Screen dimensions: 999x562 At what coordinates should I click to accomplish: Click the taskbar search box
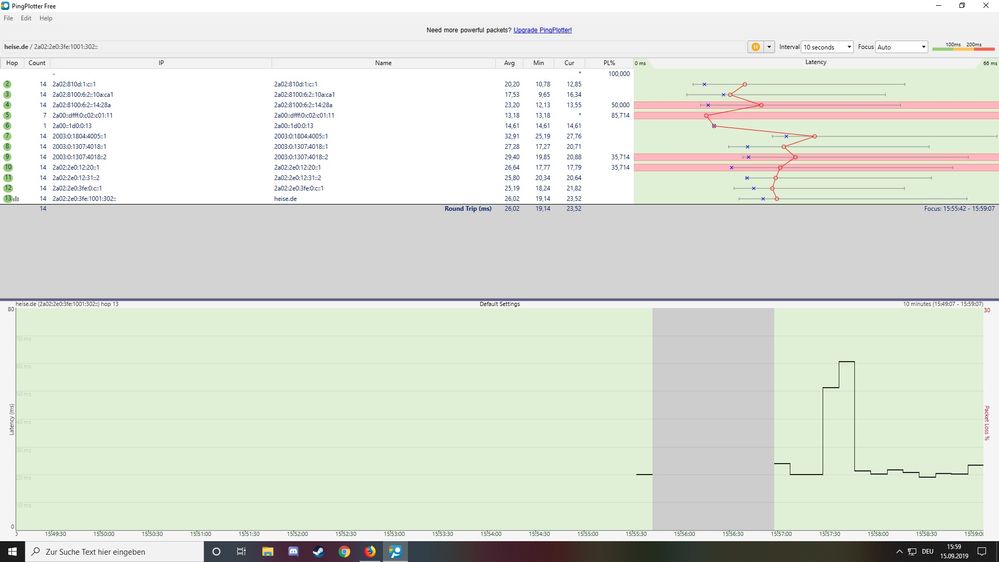[x=114, y=551]
